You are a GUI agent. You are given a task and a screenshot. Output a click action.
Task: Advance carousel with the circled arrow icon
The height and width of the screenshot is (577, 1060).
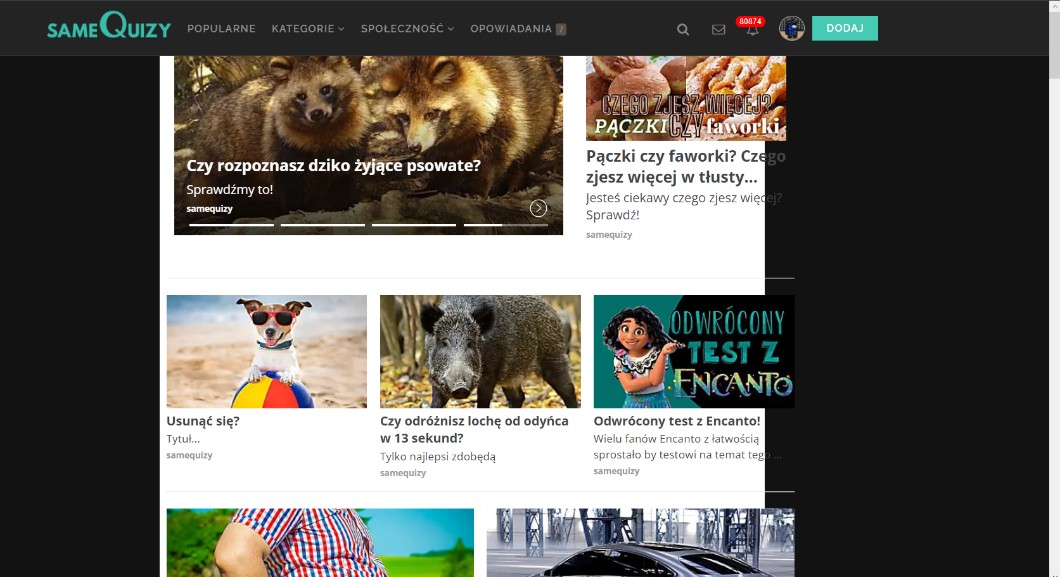[538, 208]
